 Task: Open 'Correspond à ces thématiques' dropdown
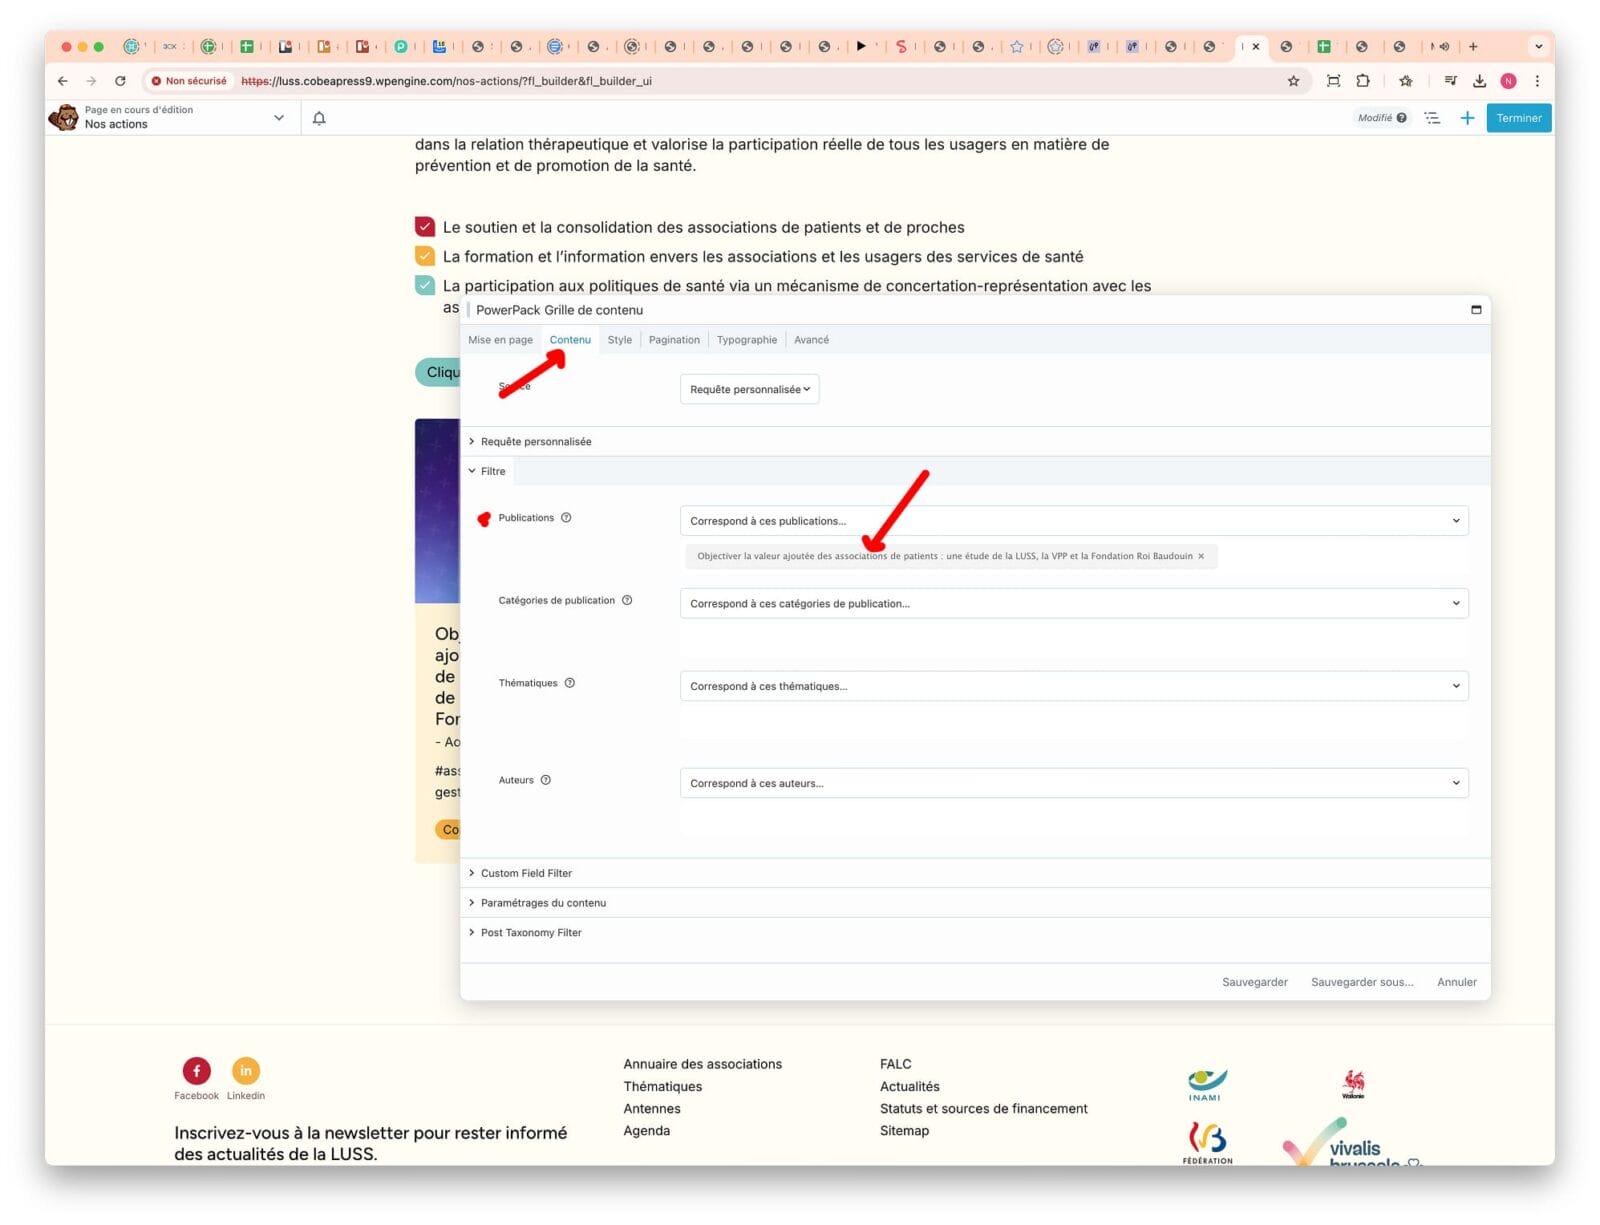(x=1073, y=686)
